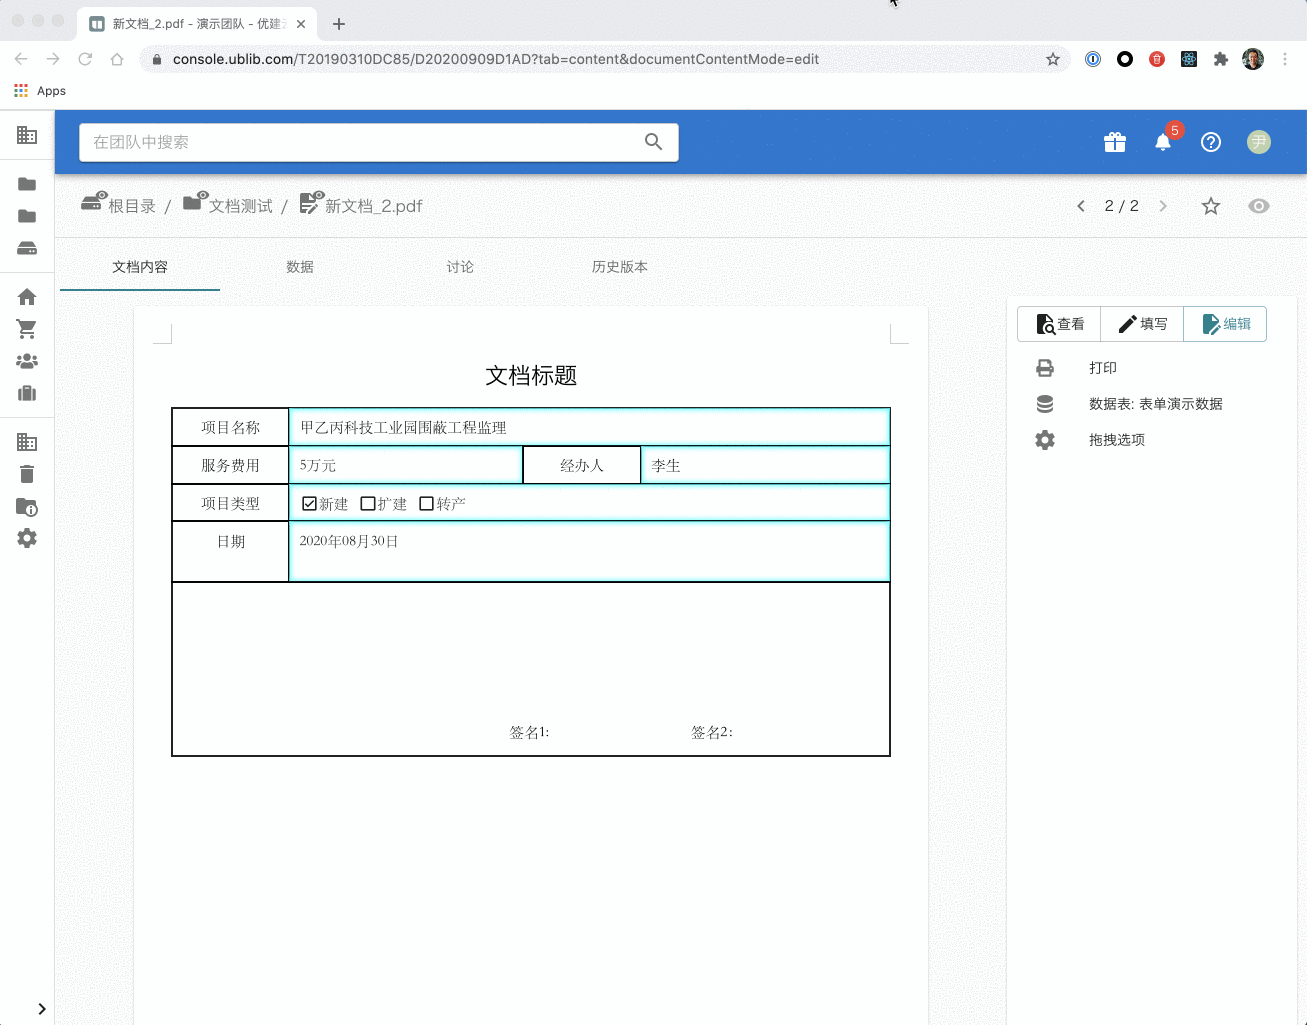This screenshot has height=1025, width=1307.
Task: Open shopping cart in sidebar
Action: click(x=27, y=329)
